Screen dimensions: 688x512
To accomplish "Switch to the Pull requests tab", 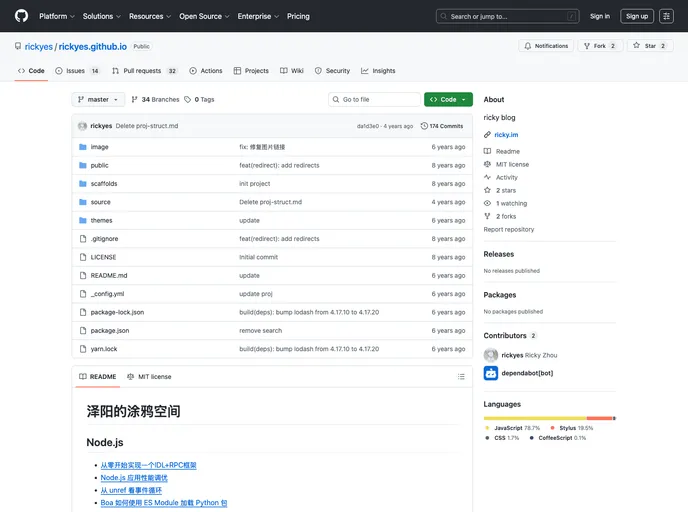I will (x=145, y=71).
